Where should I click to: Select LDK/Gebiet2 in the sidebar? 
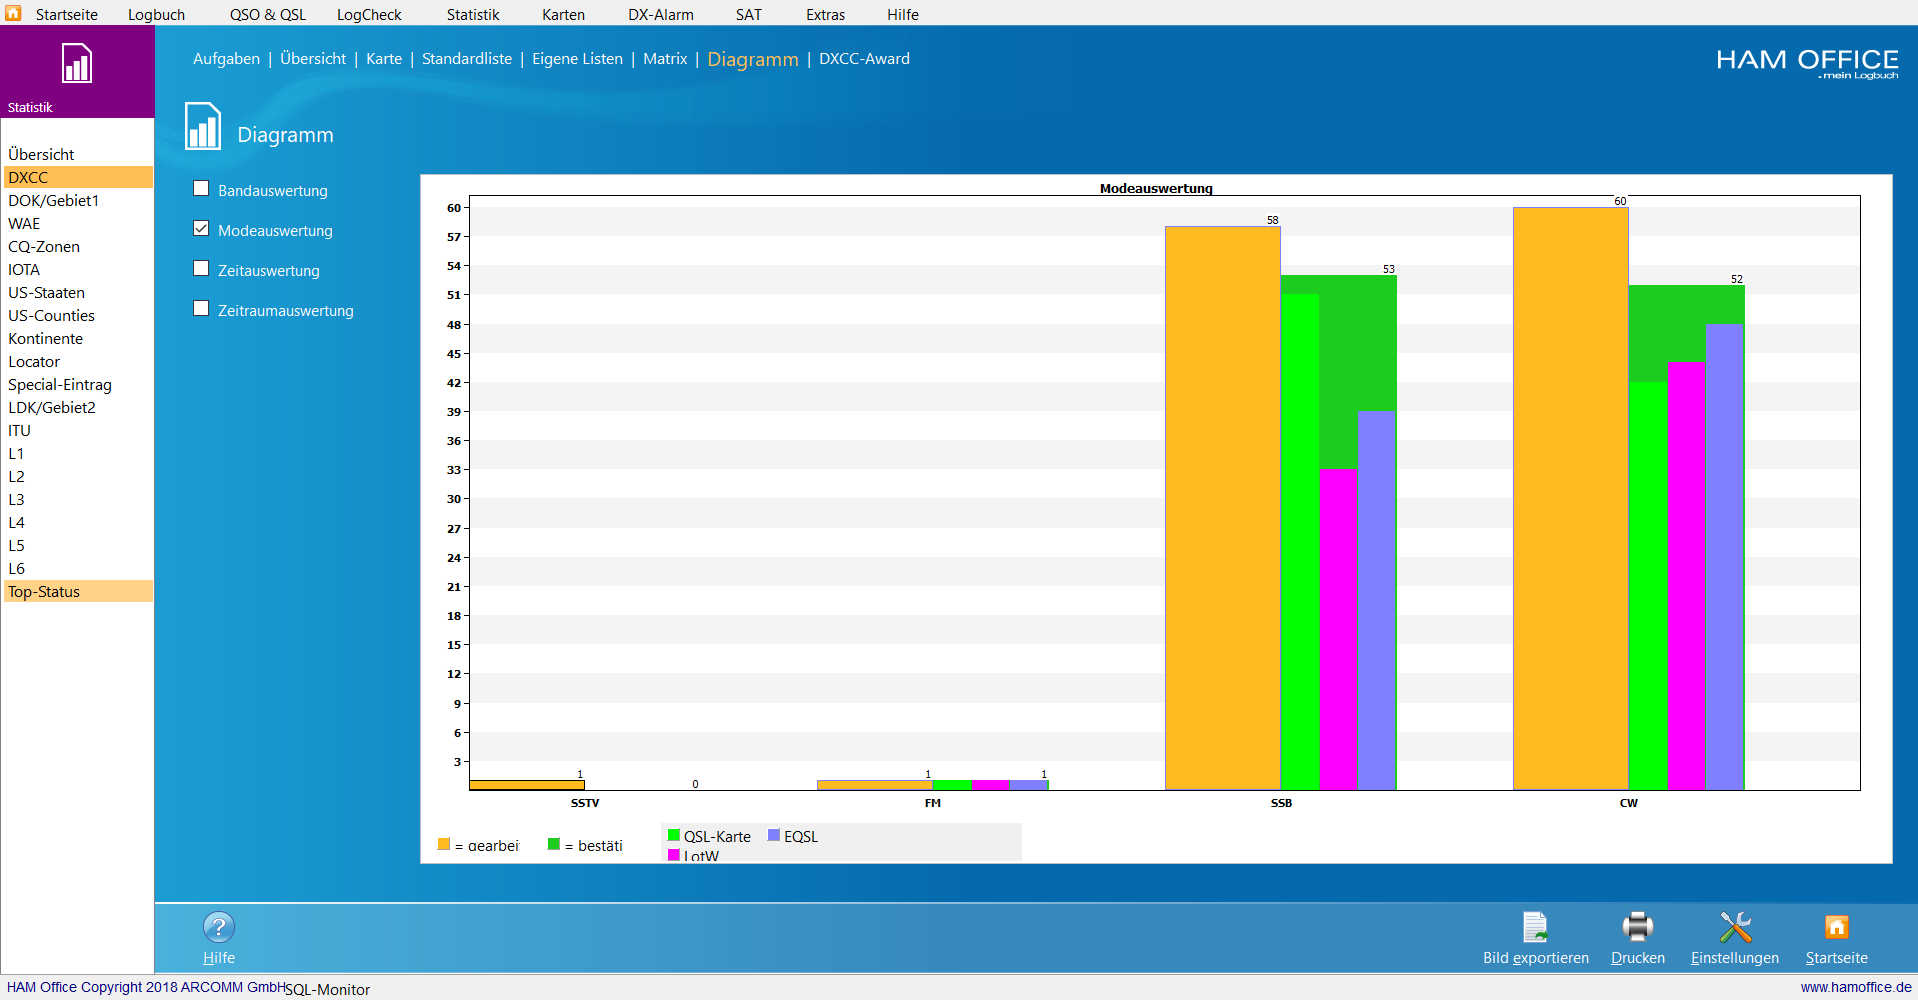(x=78, y=407)
